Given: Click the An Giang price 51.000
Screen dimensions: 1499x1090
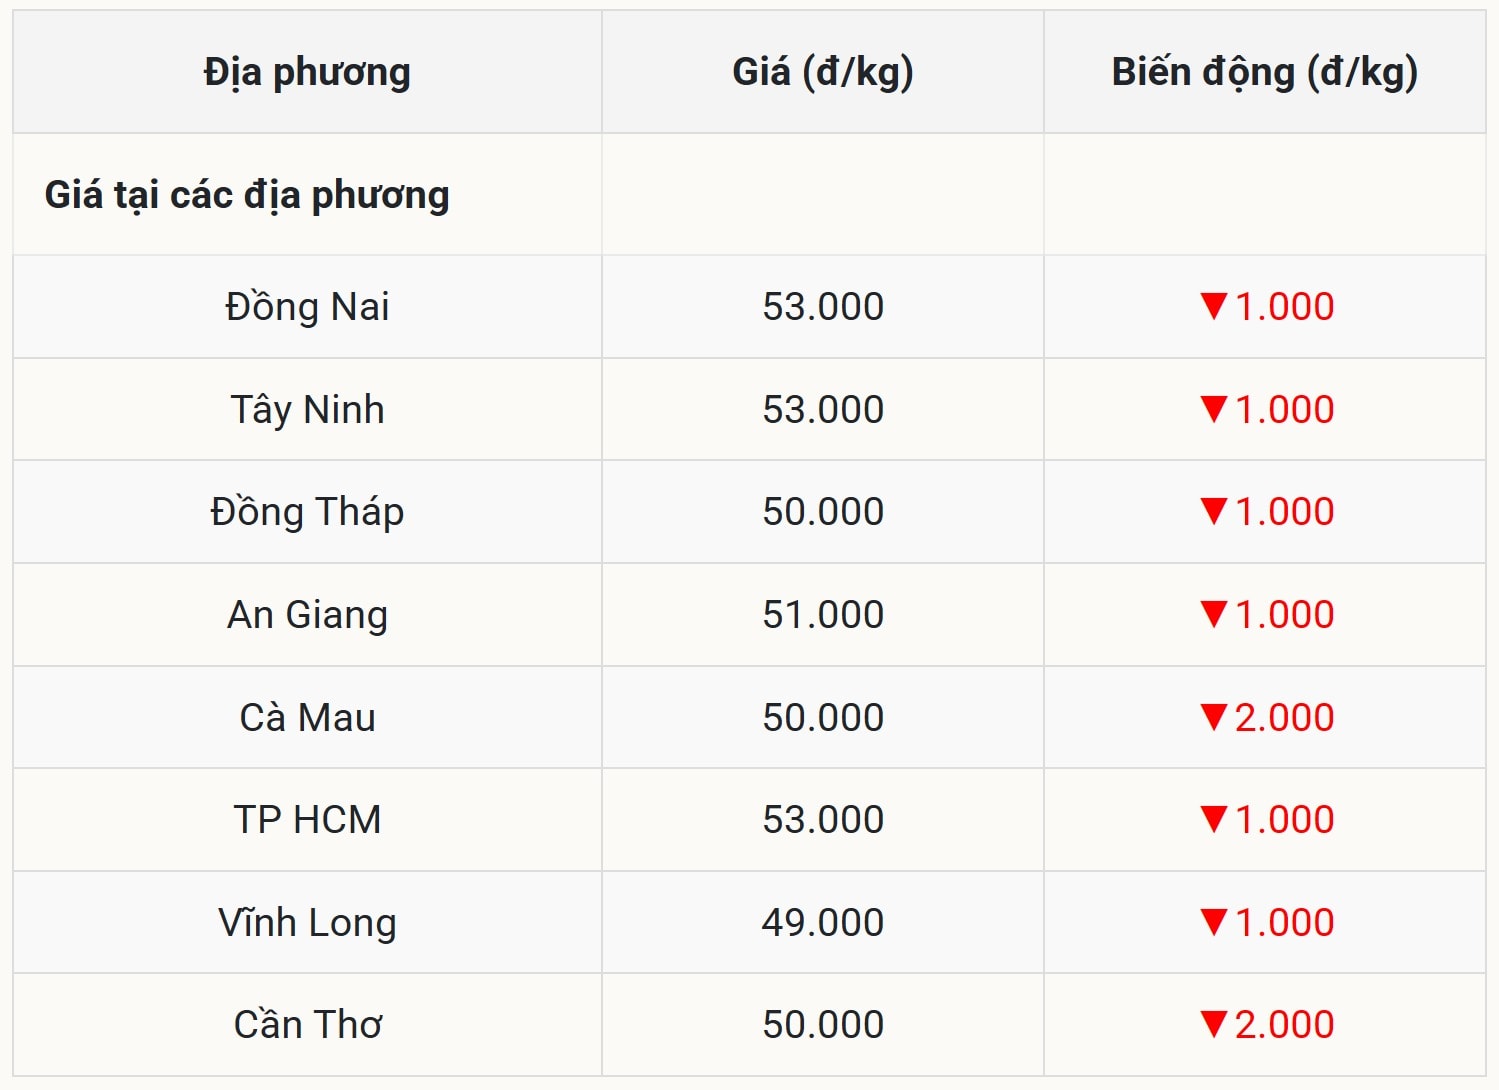Looking at the screenshot, I should [x=822, y=614].
